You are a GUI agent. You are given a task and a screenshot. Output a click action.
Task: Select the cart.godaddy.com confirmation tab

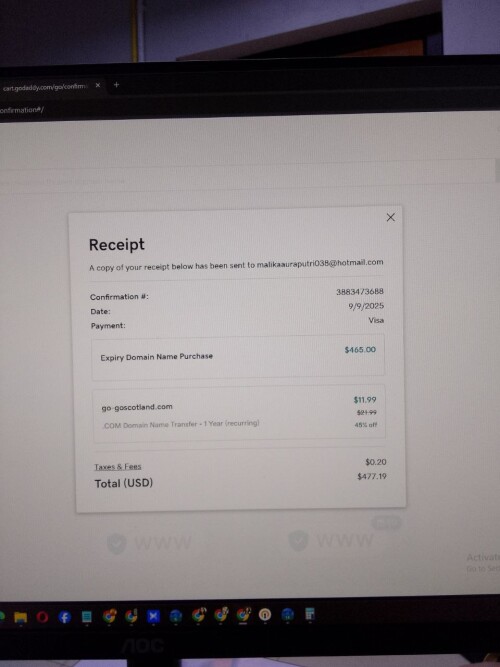[x=45, y=88]
